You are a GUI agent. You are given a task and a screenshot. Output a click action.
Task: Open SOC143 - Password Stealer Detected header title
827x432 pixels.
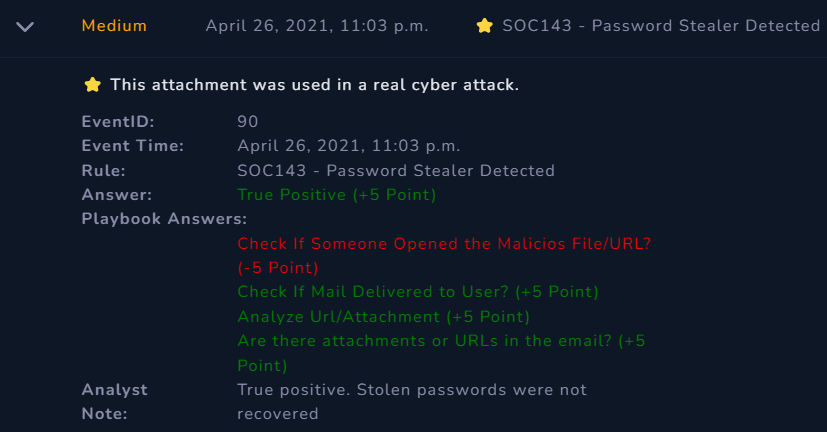661,26
